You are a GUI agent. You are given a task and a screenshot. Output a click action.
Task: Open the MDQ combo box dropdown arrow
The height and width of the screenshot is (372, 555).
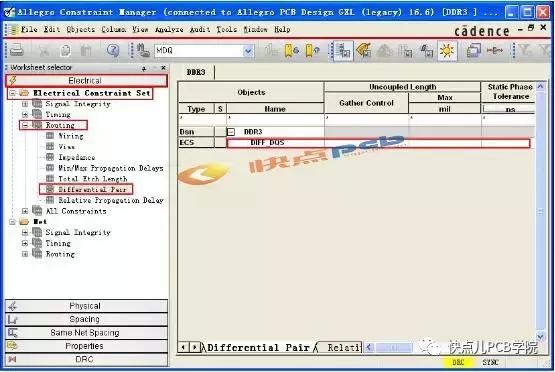pos(248,51)
